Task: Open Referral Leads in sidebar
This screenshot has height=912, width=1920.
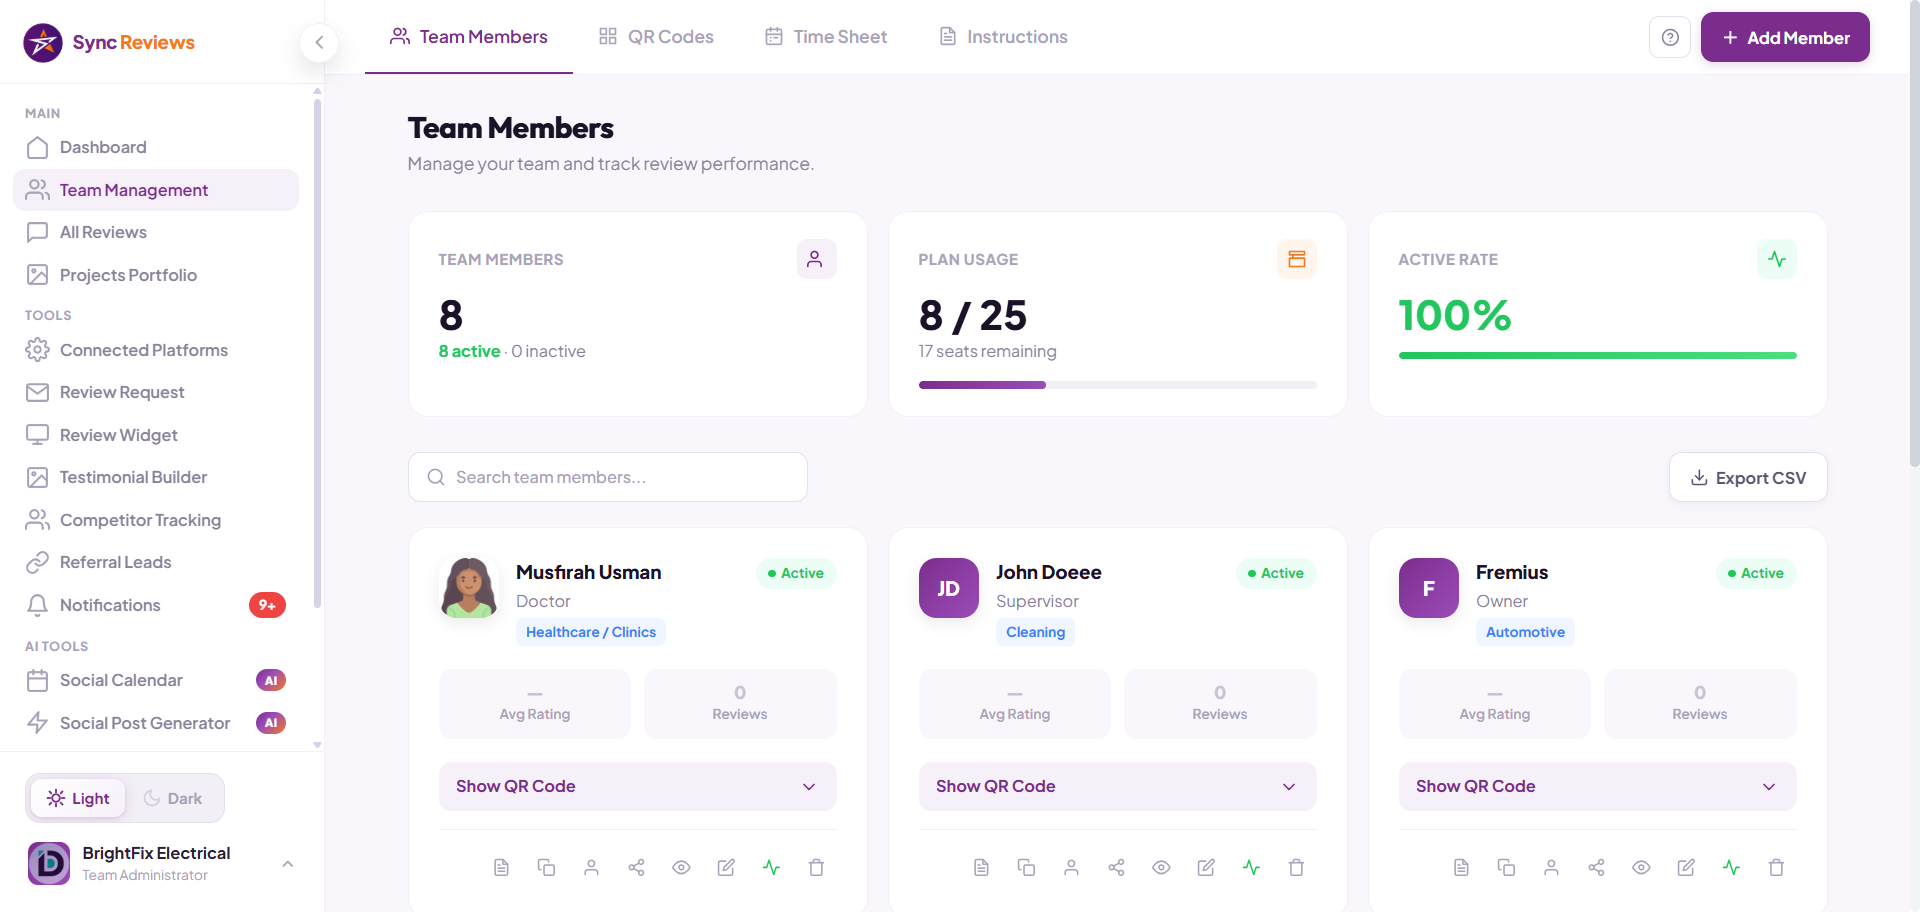Action: tap(156, 562)
